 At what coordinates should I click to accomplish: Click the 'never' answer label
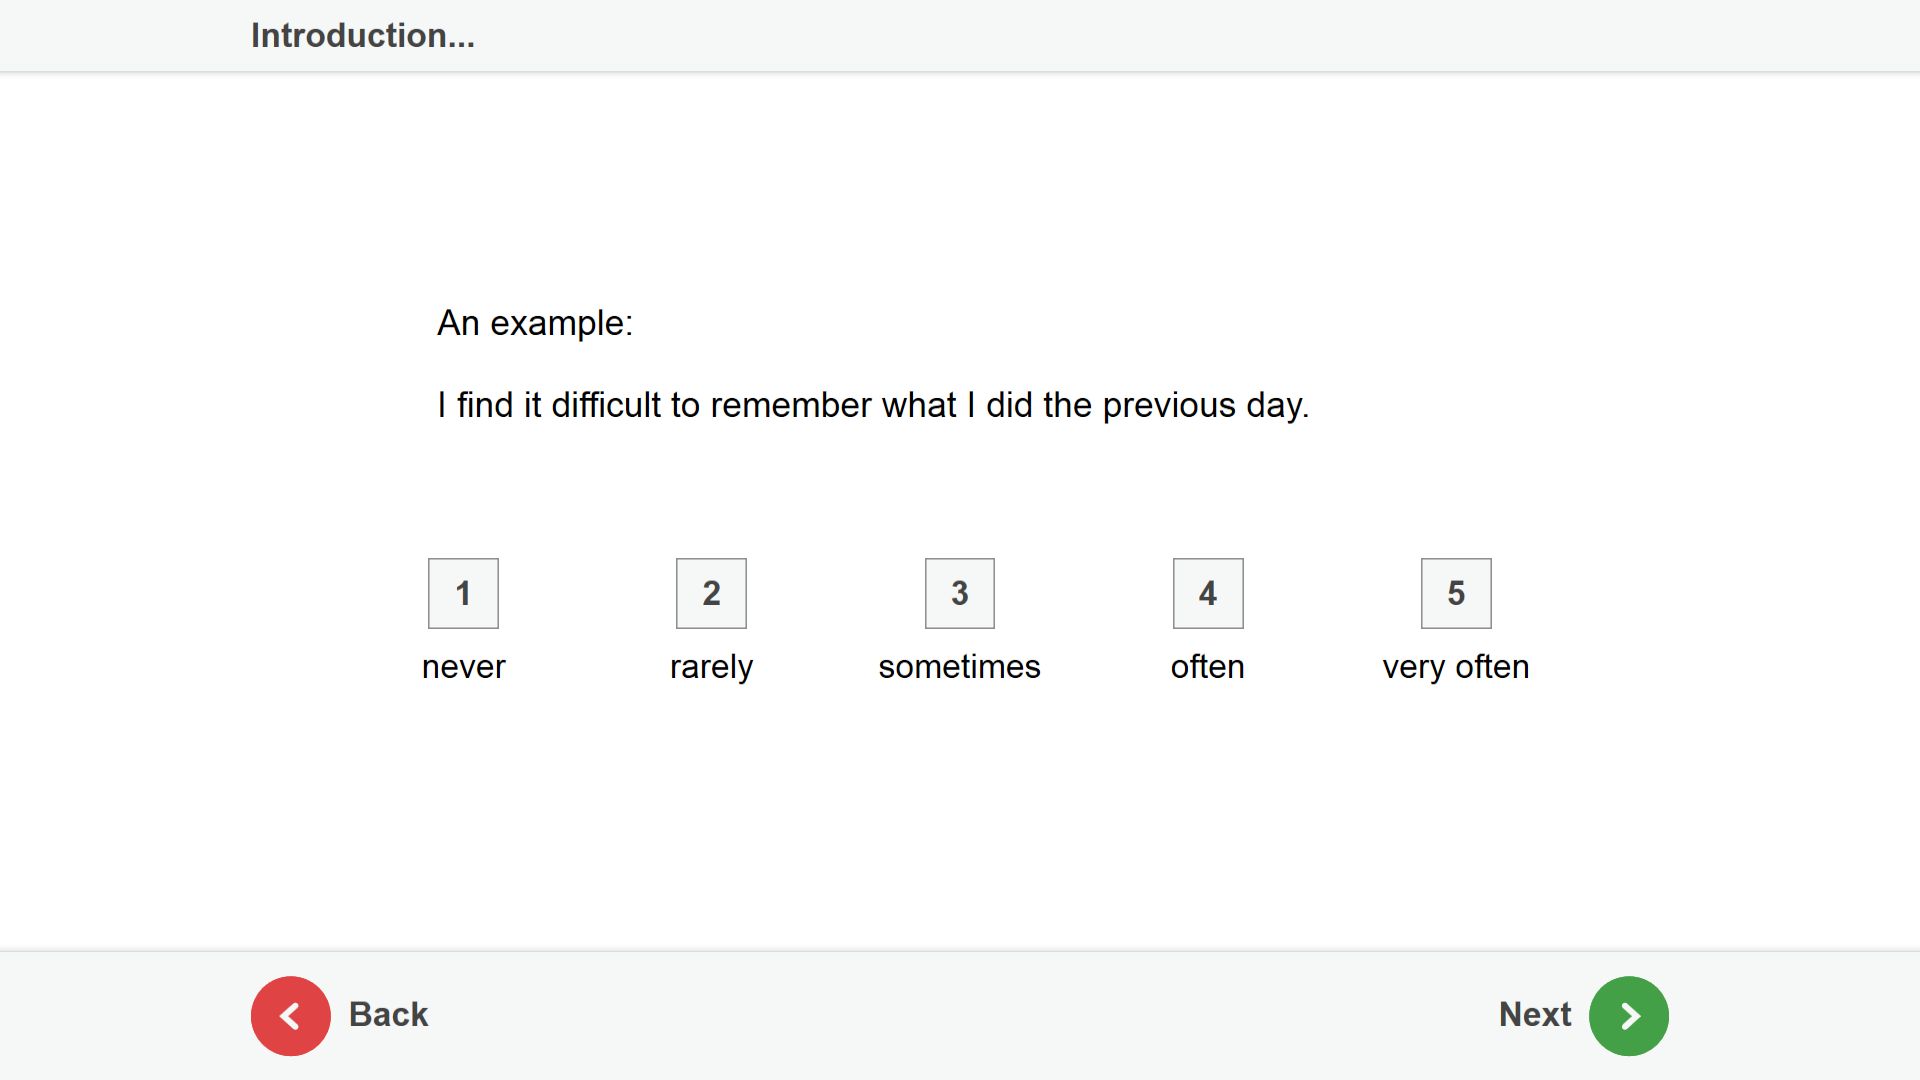(x=464, y=667)
